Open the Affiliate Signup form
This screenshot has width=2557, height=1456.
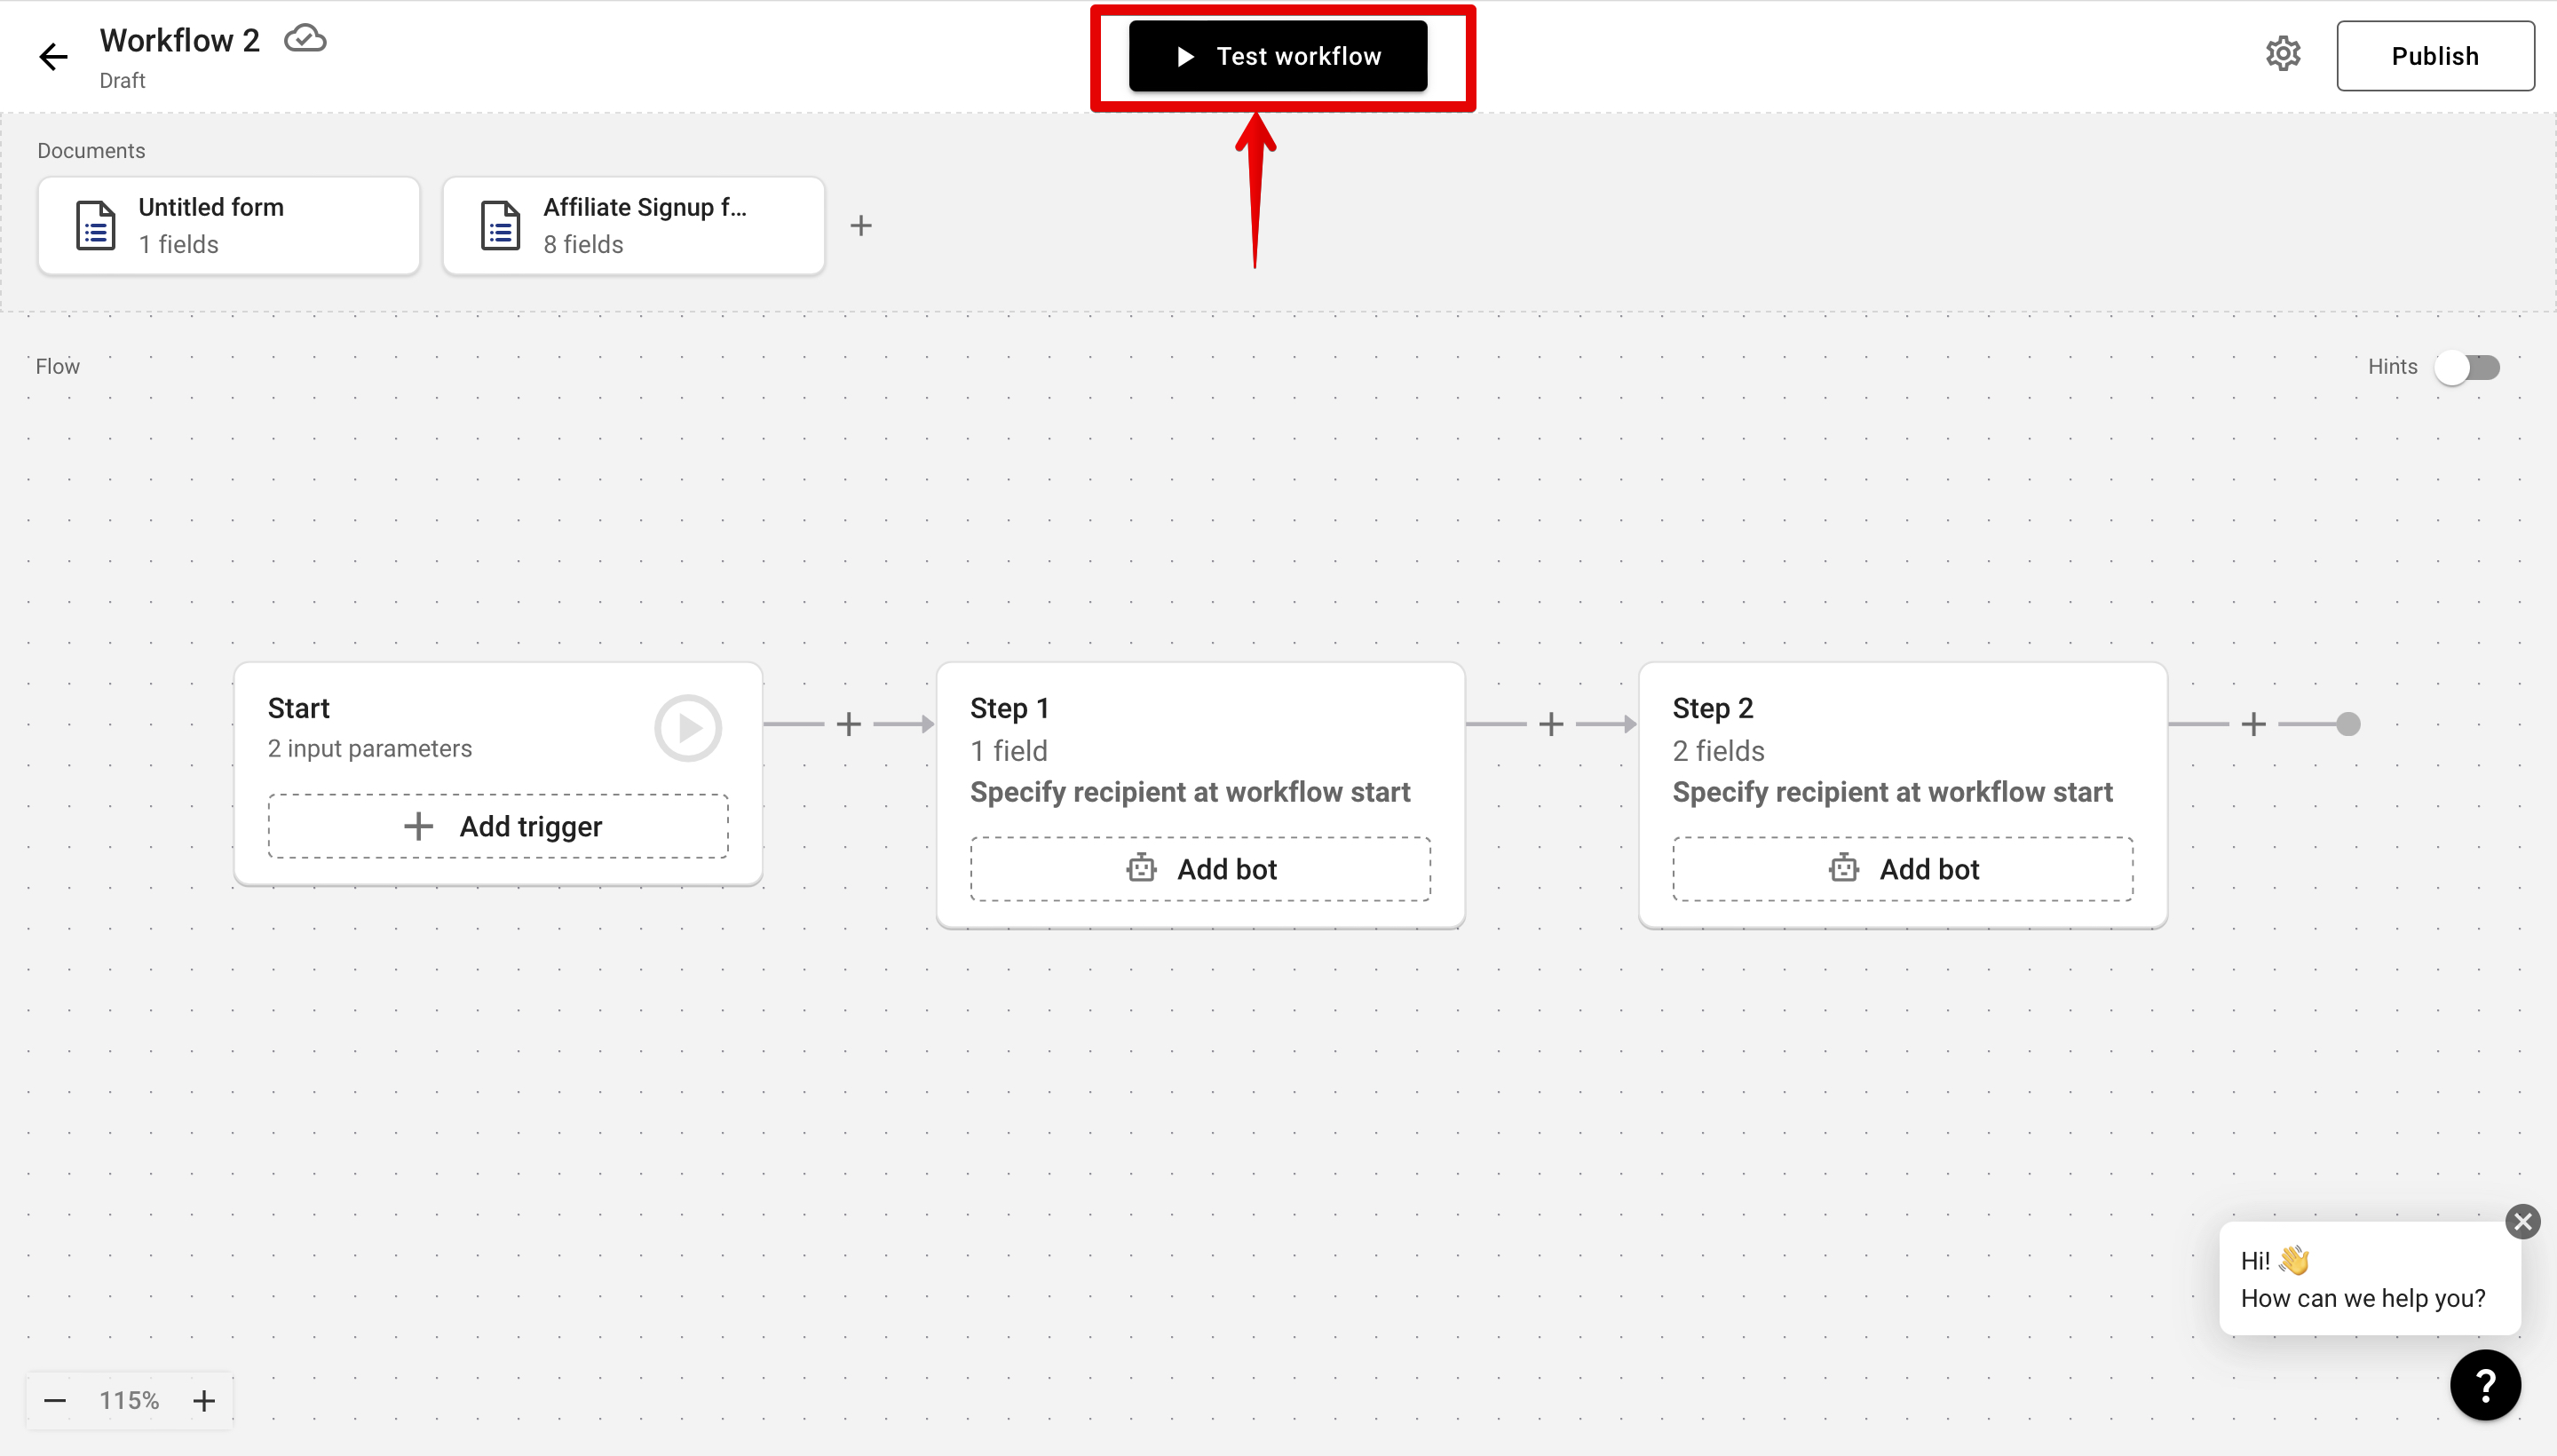632,224
